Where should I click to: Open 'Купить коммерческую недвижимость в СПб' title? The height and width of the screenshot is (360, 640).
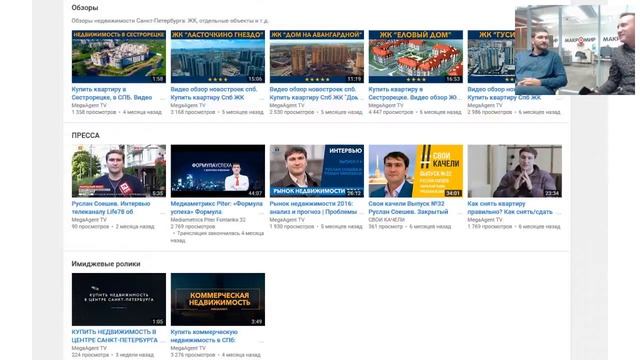pyautogui.click(x=204, y=336)
